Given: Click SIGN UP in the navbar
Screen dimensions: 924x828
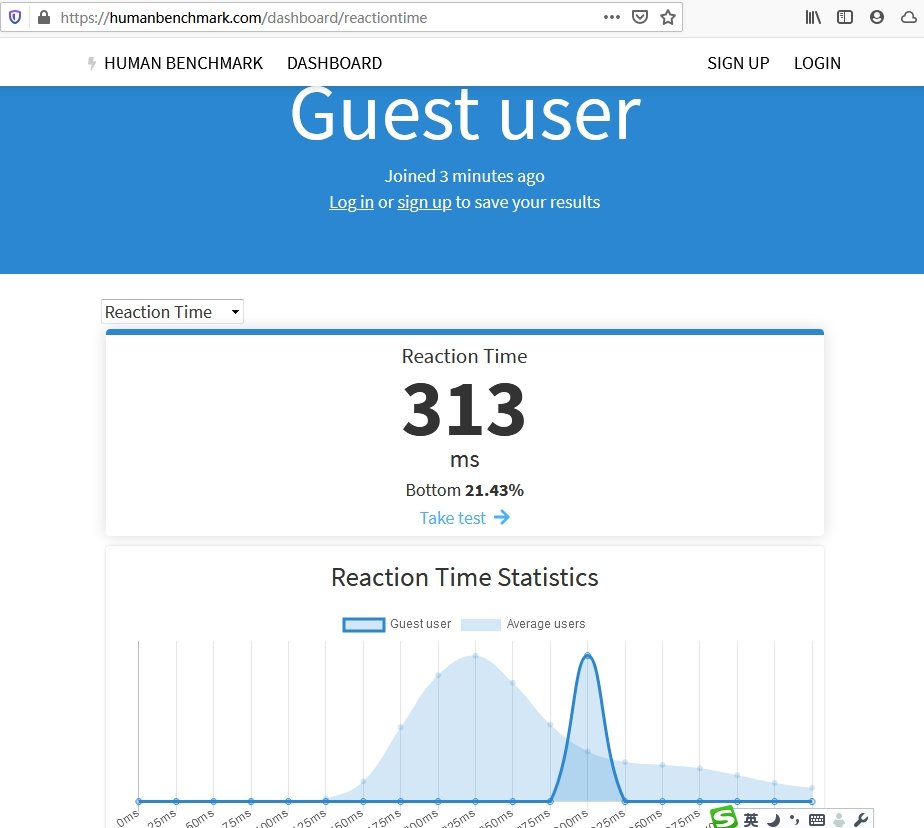Looking at the screenshot, I should [738, 63].
